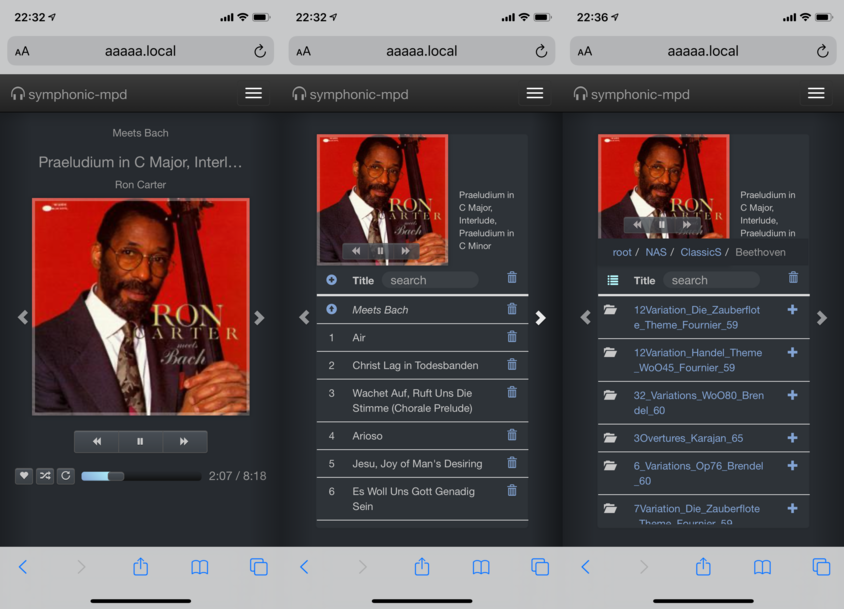Toggle shuffle playback mode
The width and height of the screenshot is (844, 609).
(45, 476)
